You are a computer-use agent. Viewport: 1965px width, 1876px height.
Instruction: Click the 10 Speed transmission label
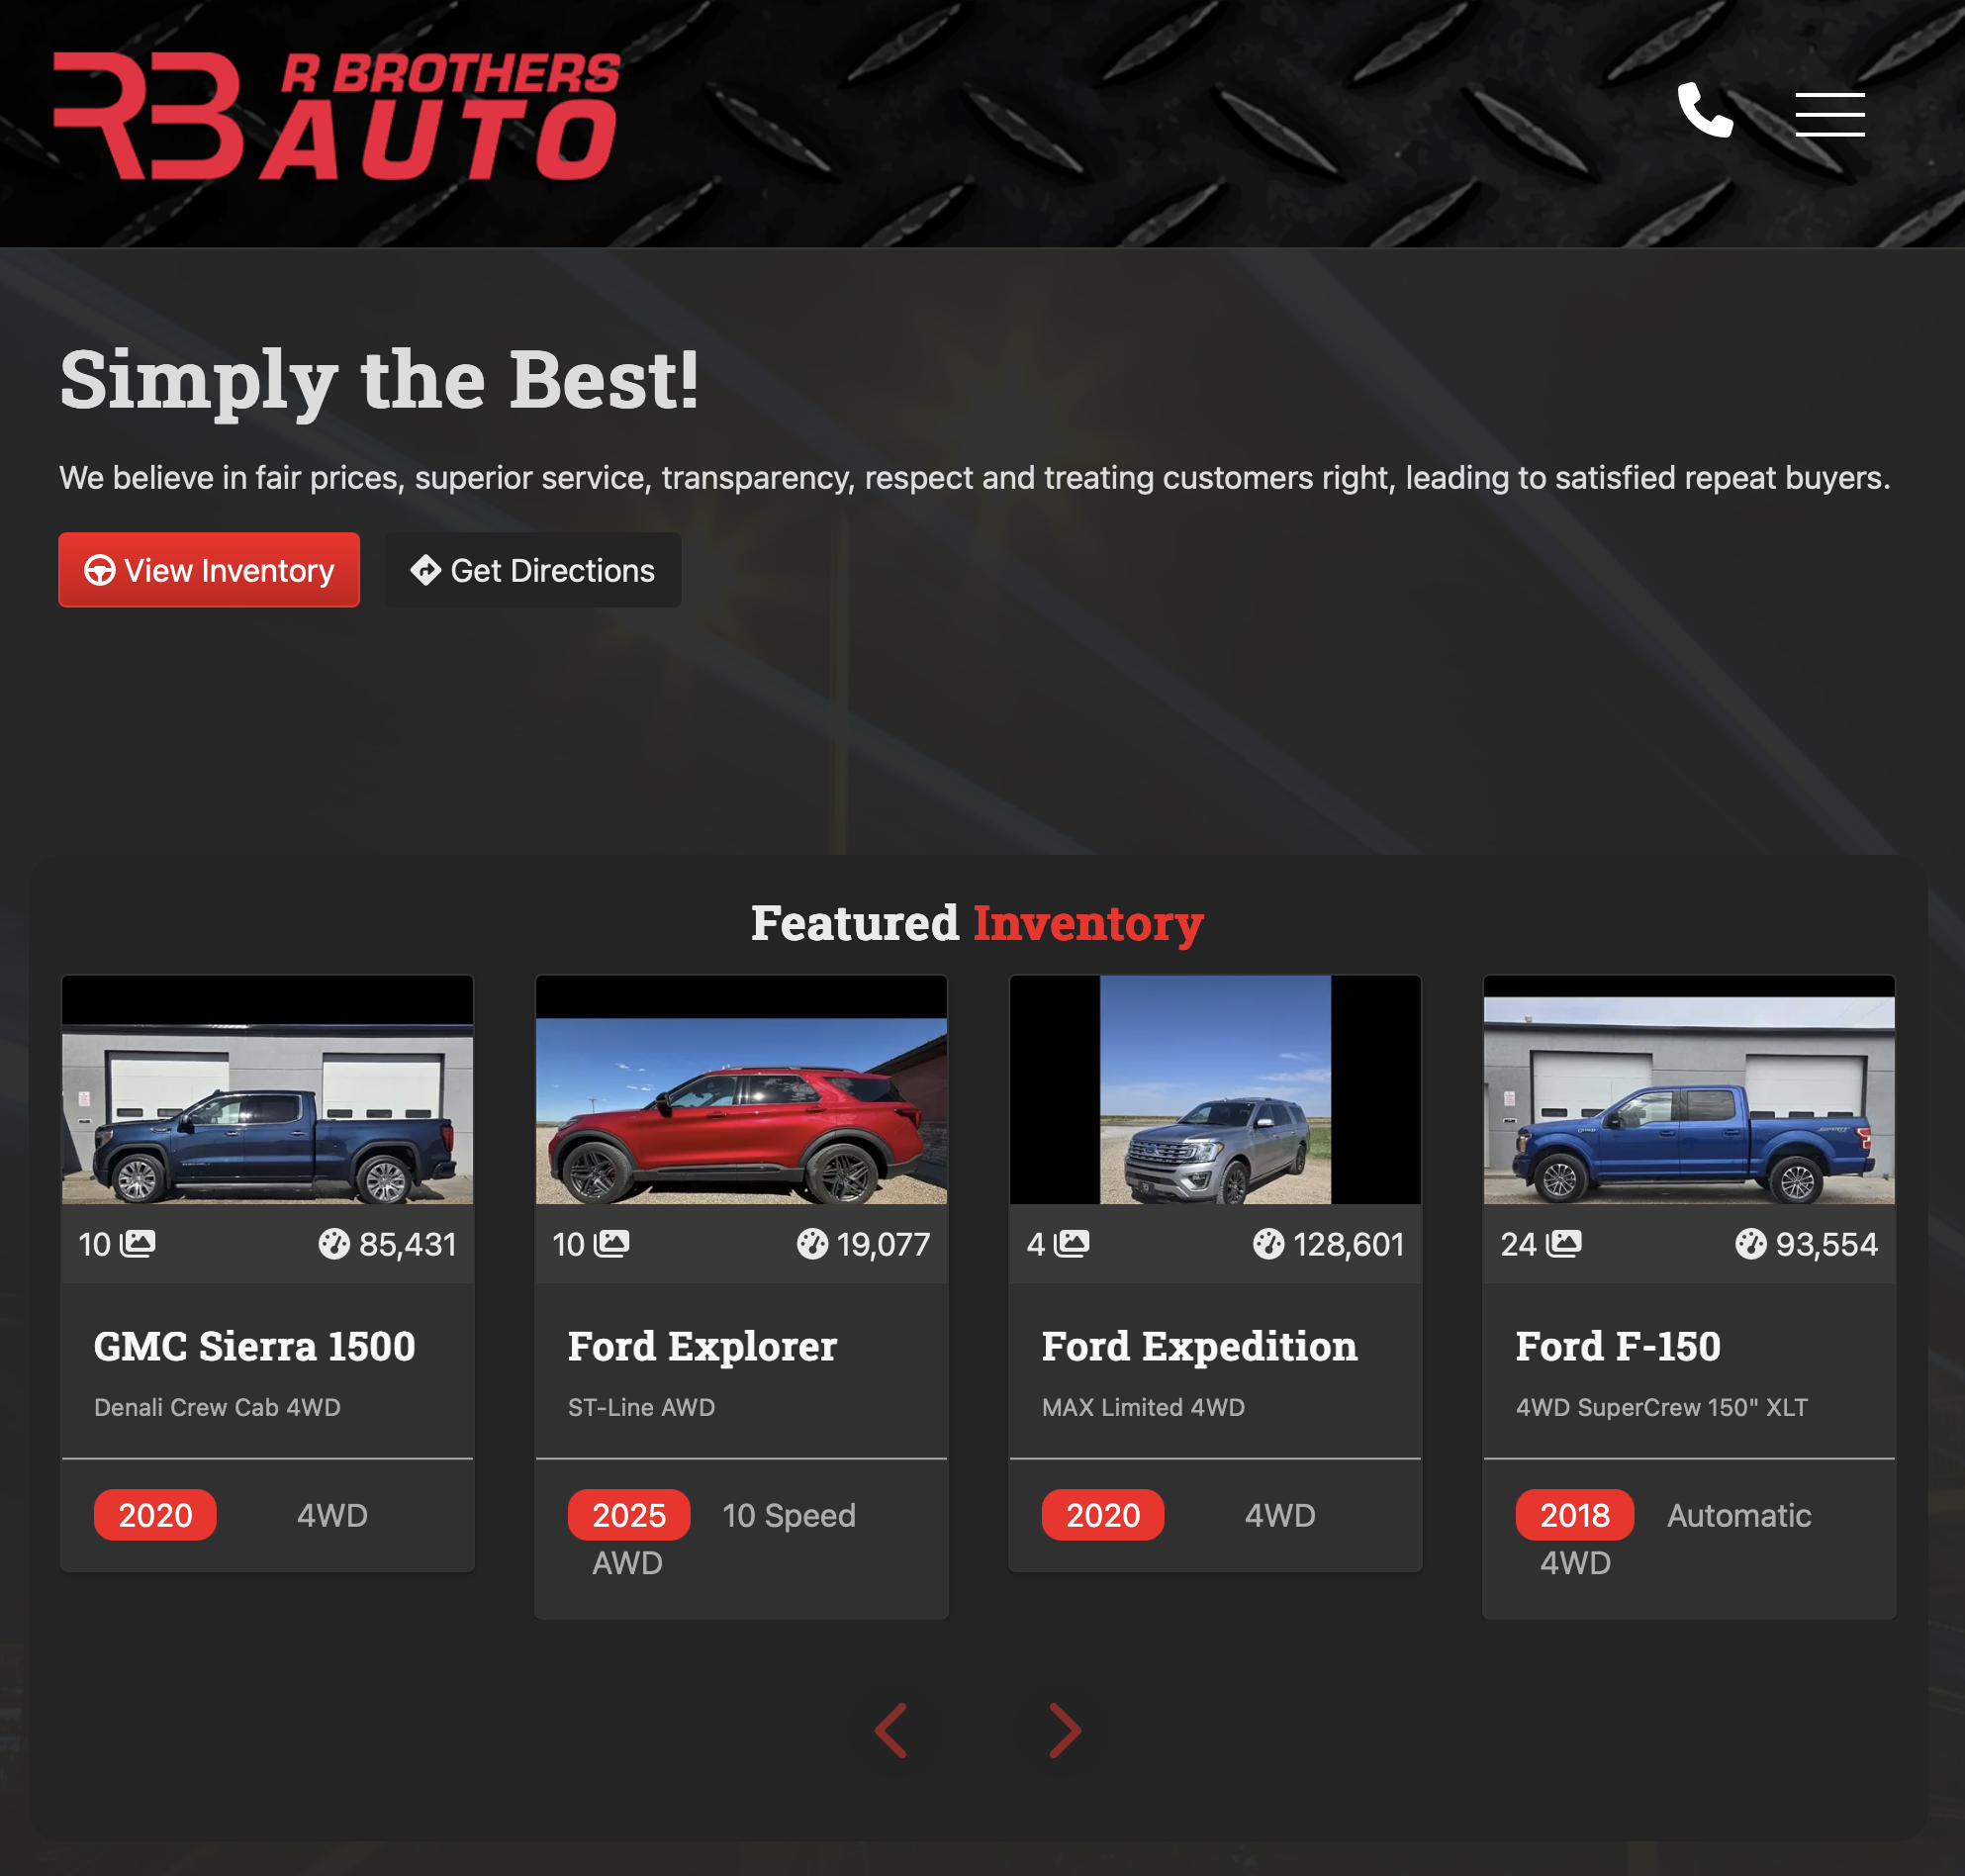(789, 1515)
